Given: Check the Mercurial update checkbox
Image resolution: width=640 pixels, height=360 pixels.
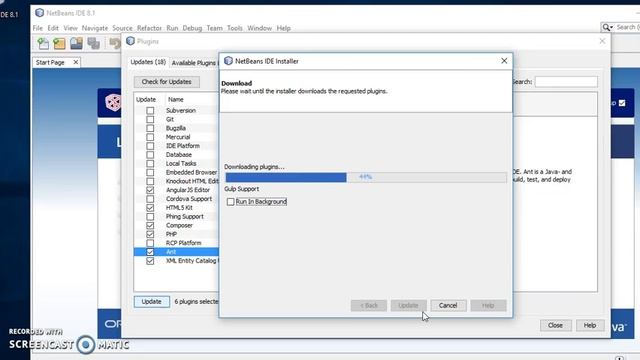Looking at the screenshot, I should pyautogui.click(x=150, y=137).
